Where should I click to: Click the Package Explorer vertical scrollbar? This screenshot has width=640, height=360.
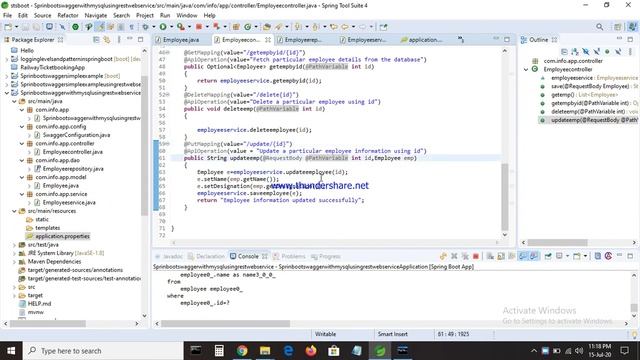[x=144, y=146]
